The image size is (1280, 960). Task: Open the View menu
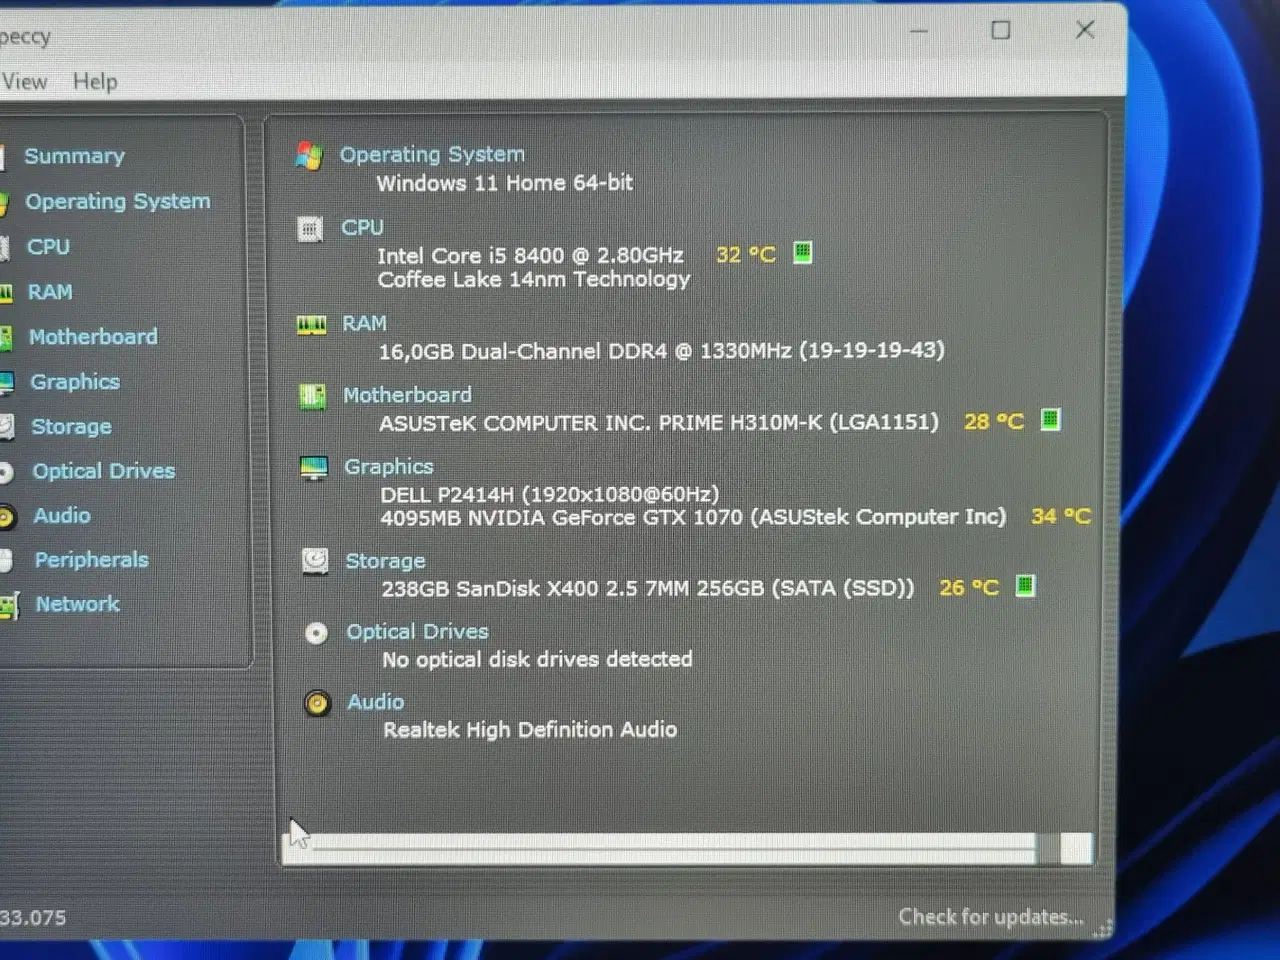[x=24, y=82]
